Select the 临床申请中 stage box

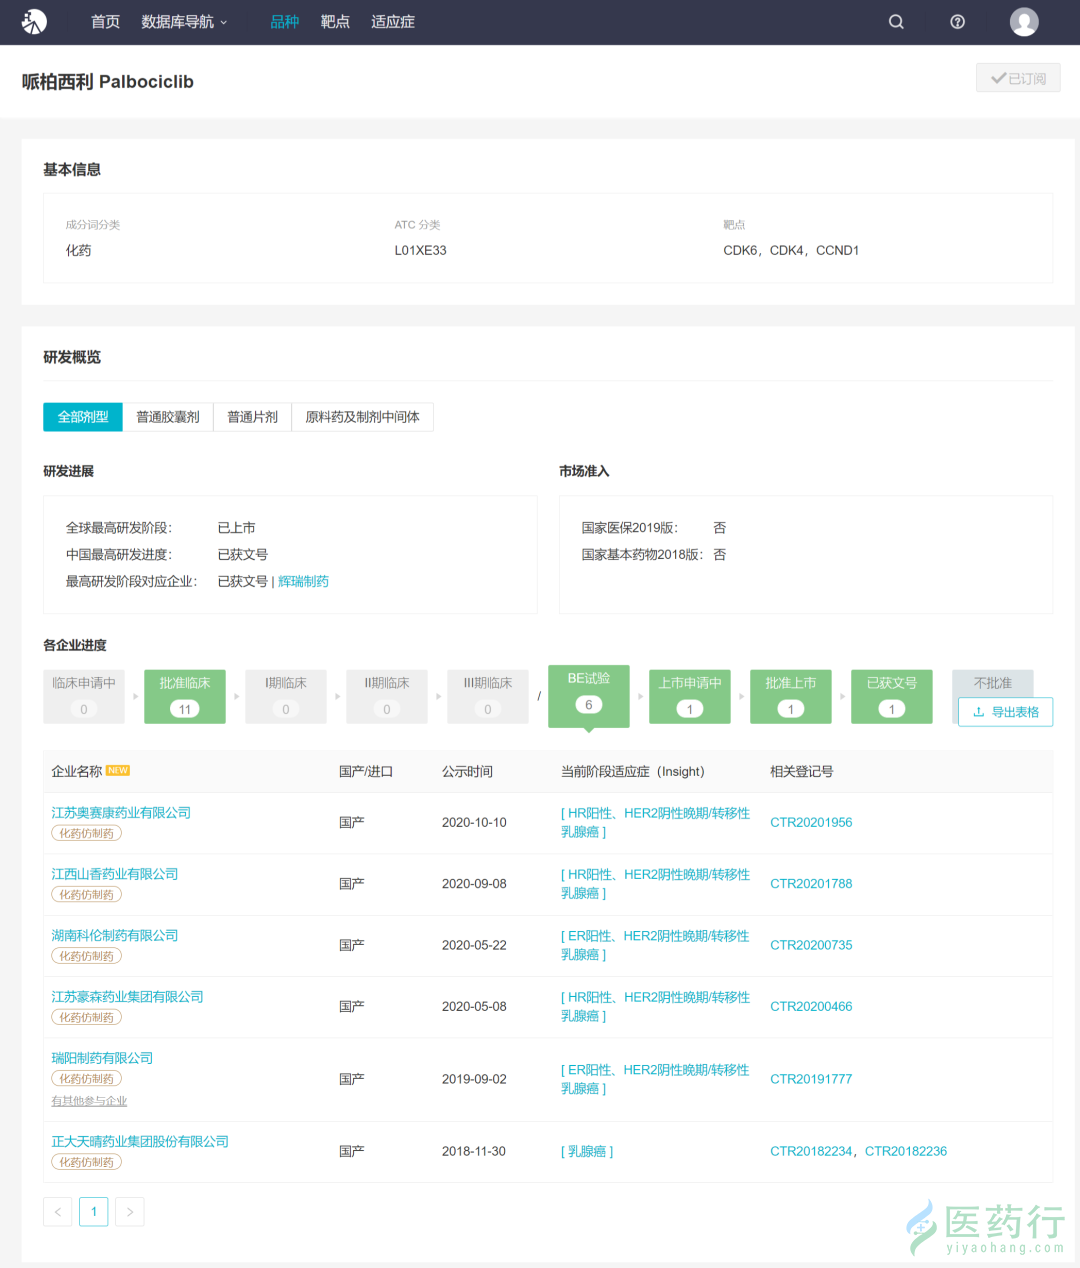point(84,696)
